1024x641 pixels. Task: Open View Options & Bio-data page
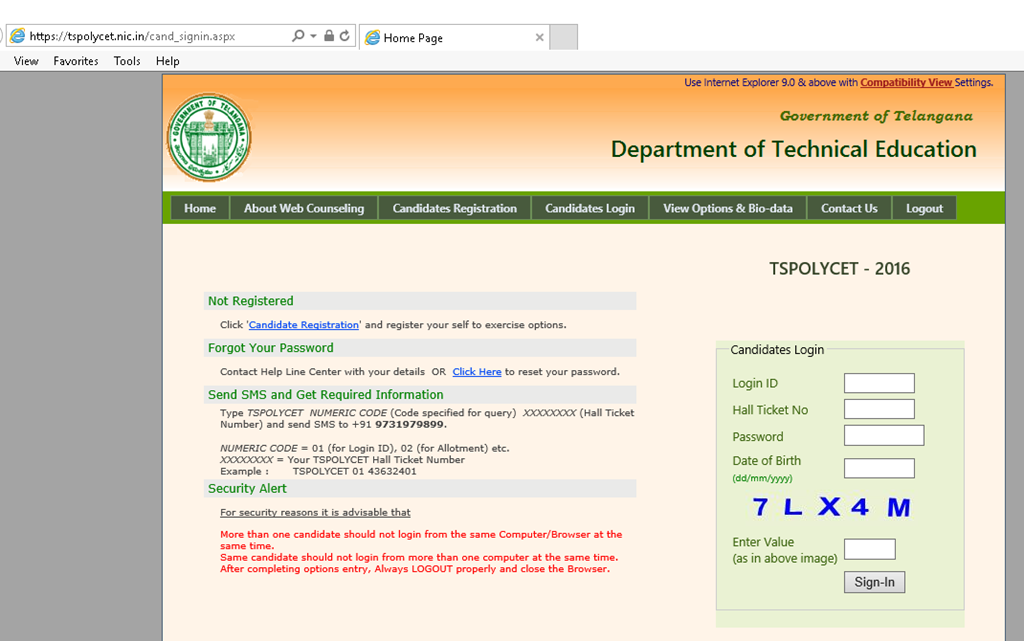(728, 208)
